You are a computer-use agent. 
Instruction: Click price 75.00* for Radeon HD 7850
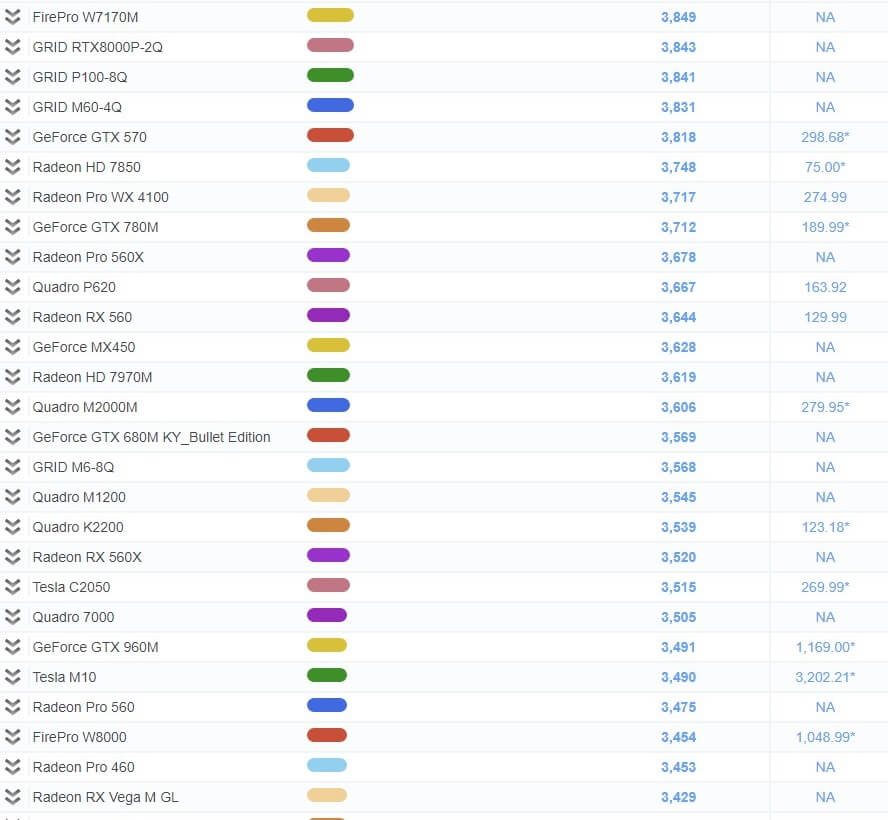825,168
